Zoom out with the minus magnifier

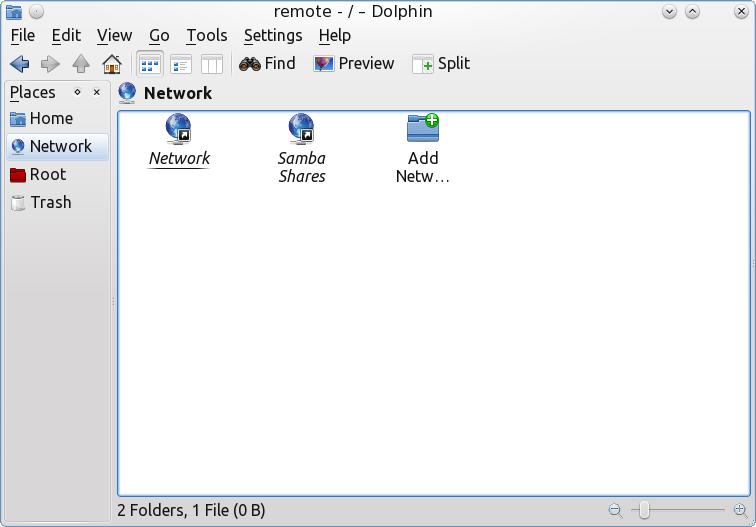click(x=616, y=510)
